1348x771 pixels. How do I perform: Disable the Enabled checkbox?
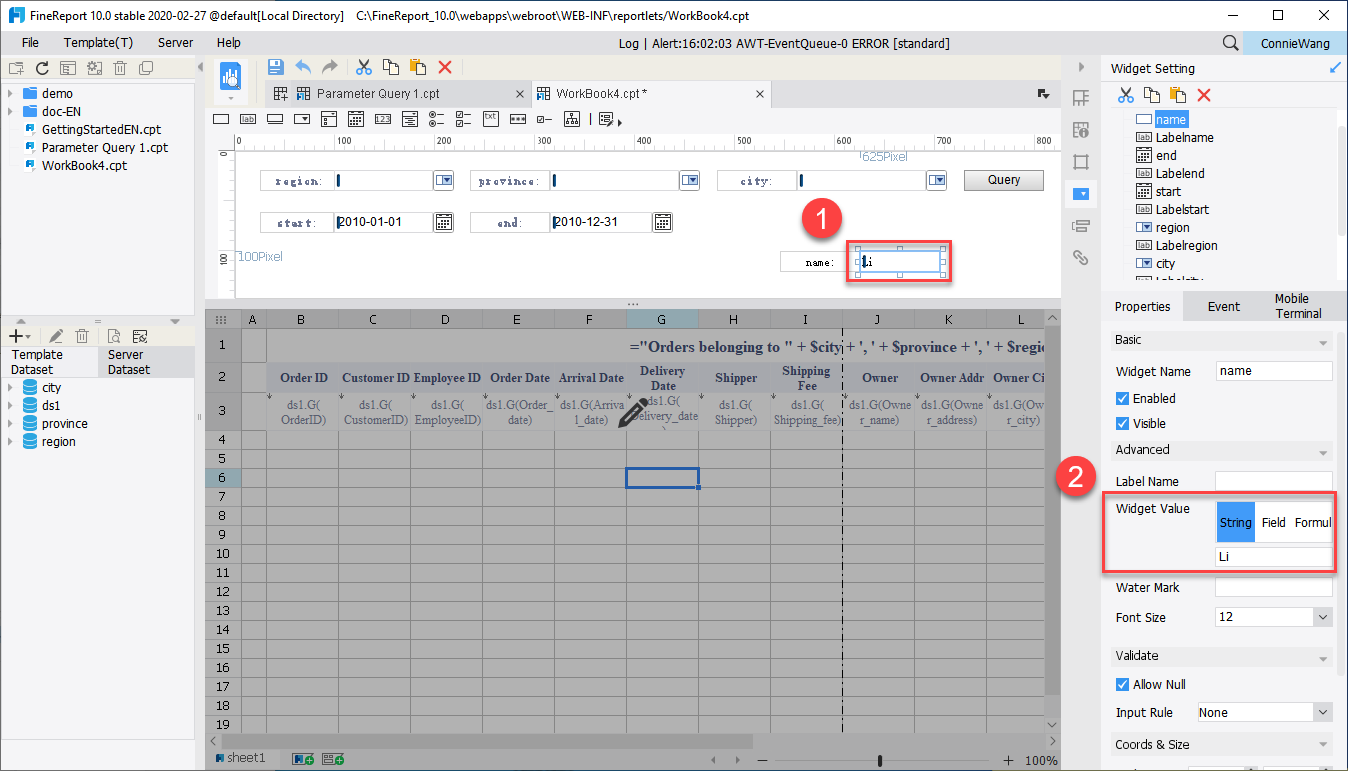click(x=1122, y=398)
